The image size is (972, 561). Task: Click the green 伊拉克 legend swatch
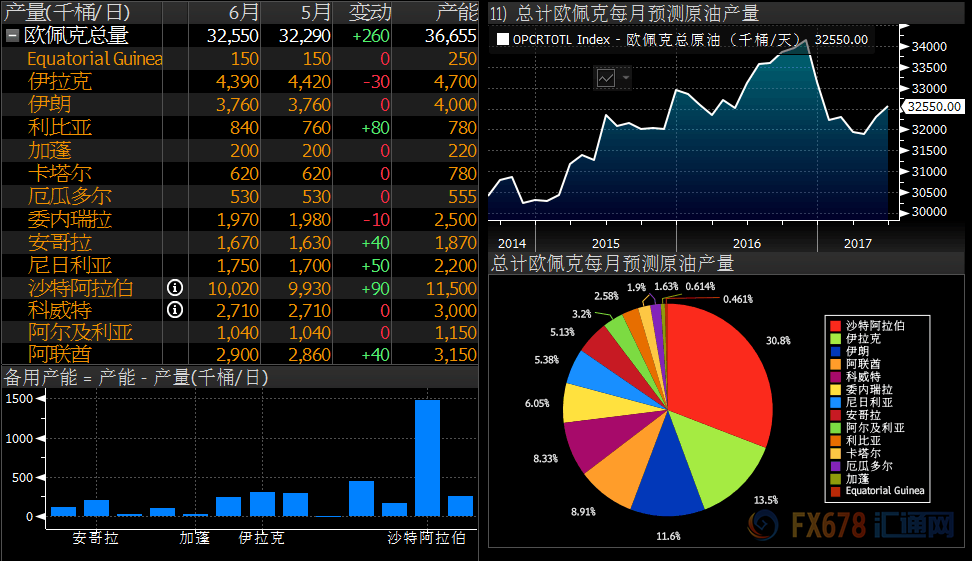click(x=836, y=339)
